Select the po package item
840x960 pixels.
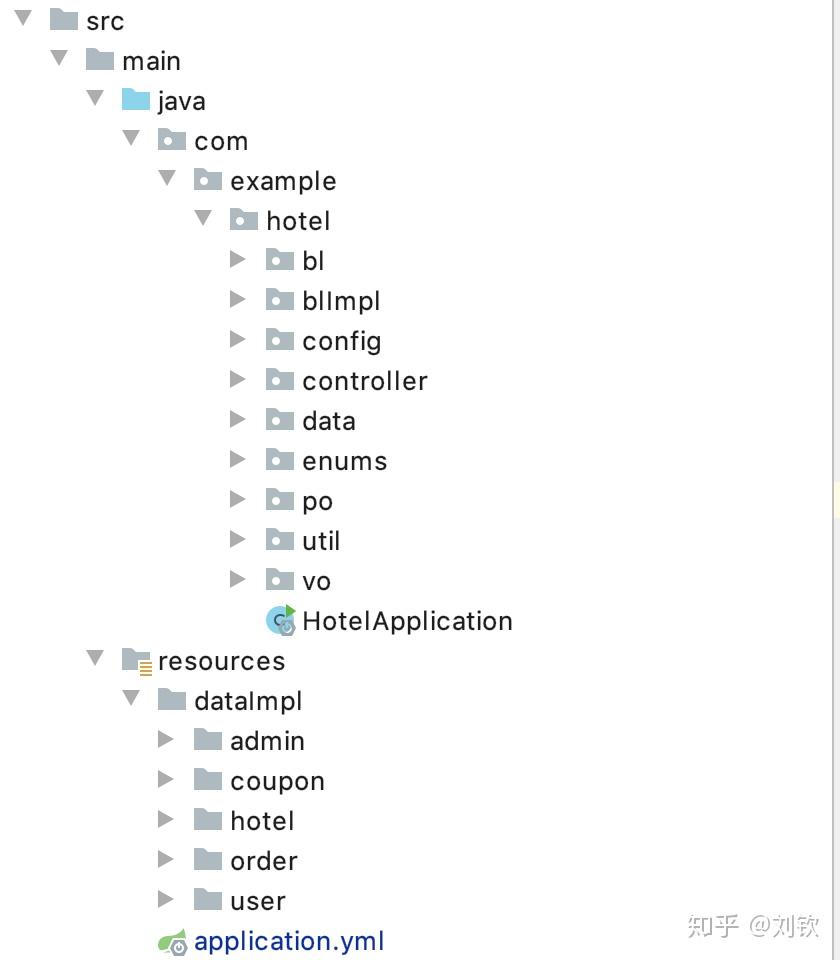[317, 500]
